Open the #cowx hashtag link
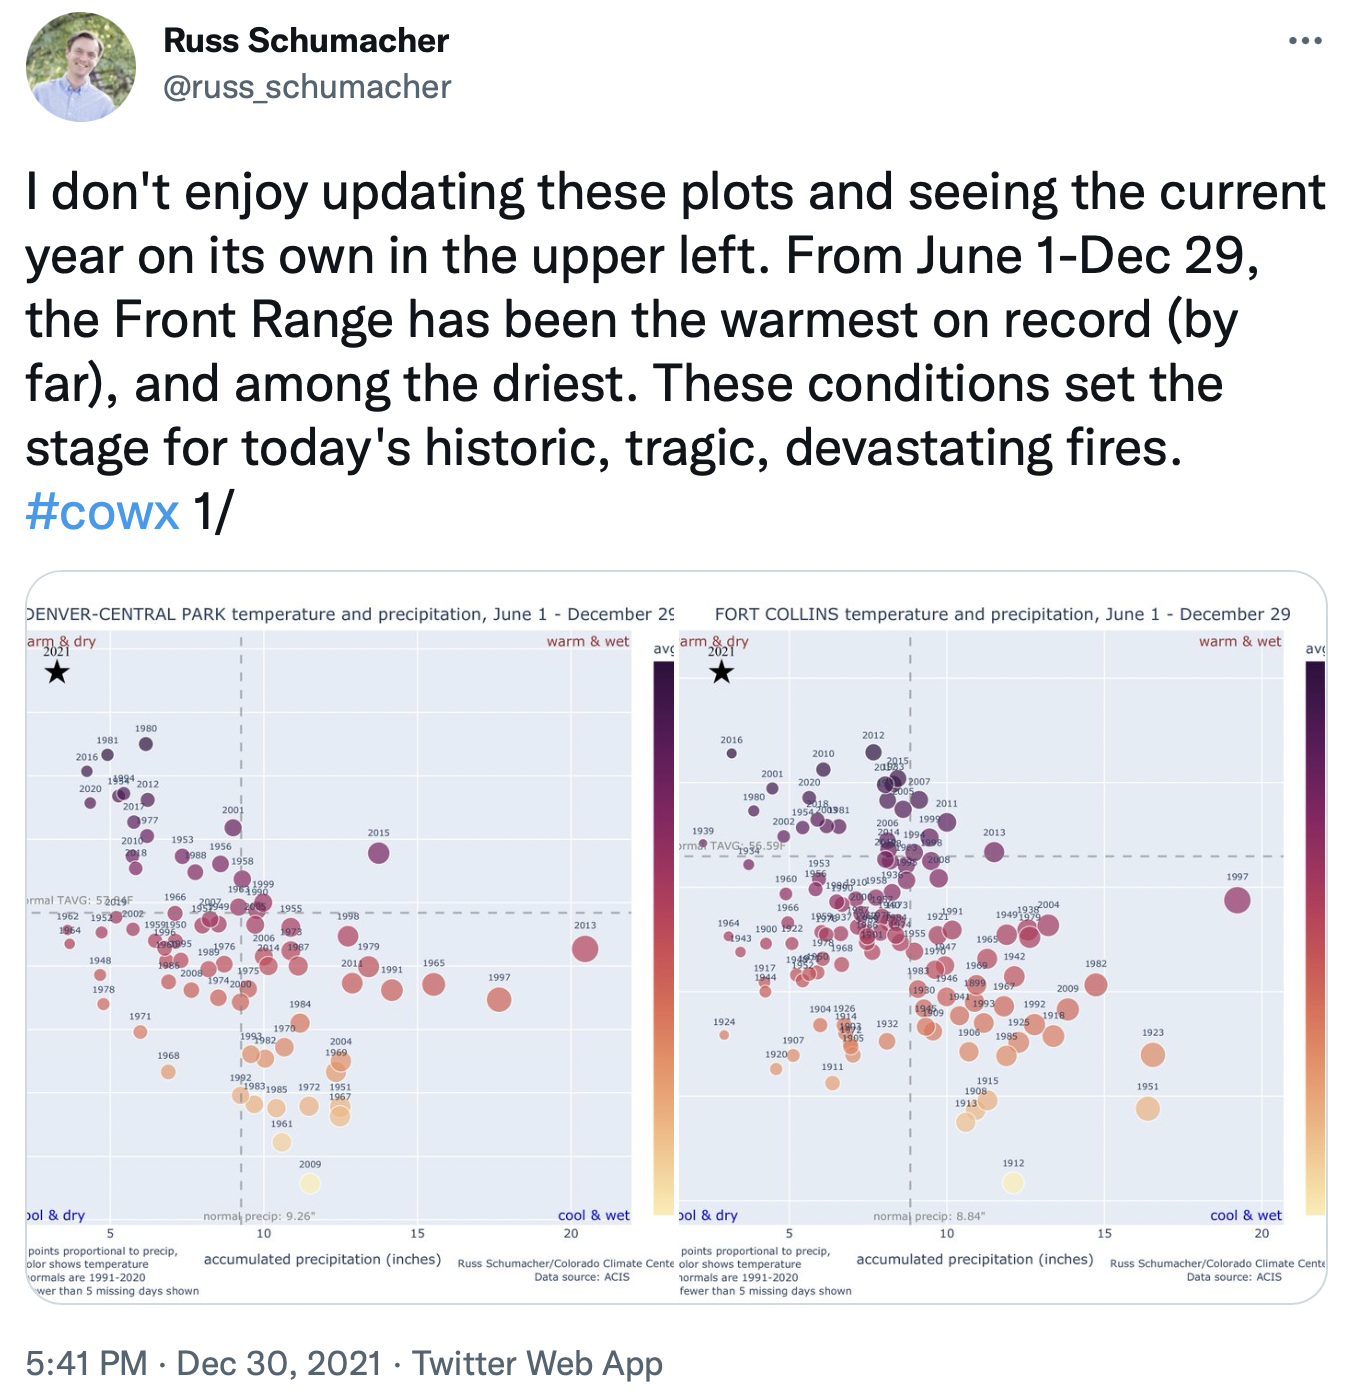 point(102,513)
